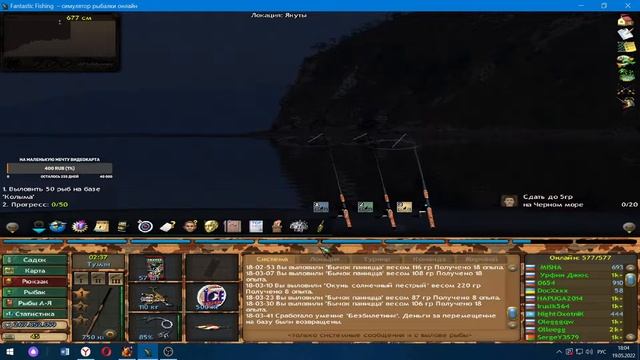This screenshot has width=640, height=360.
Task: Open the brown journal book icon
Action: coord(233,226)
